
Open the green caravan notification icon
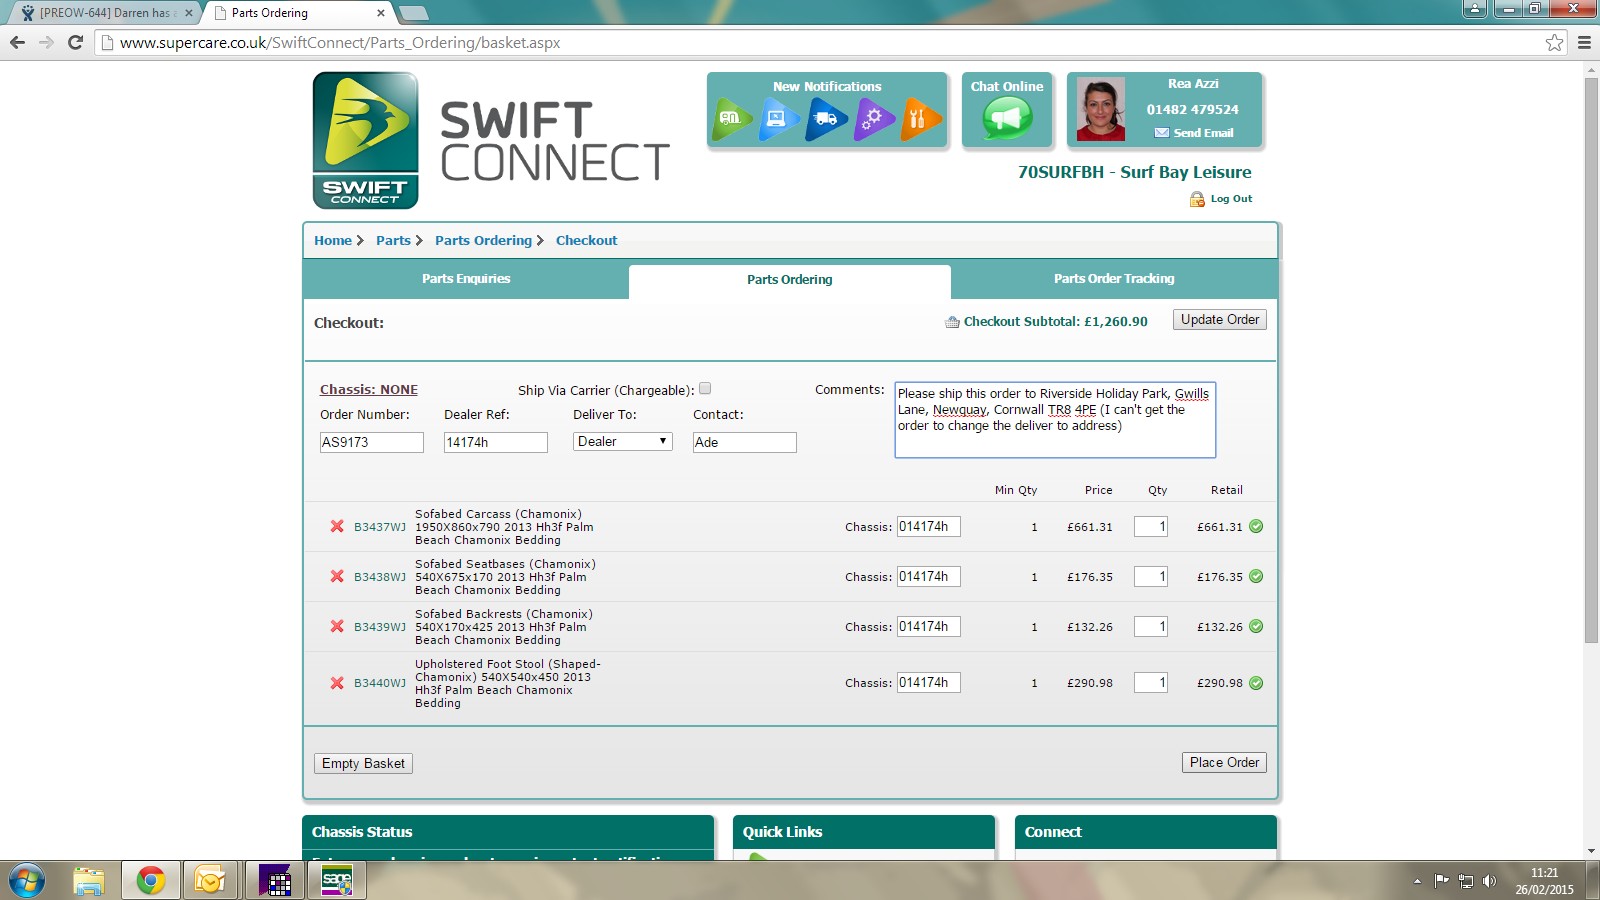click(731, 119)
